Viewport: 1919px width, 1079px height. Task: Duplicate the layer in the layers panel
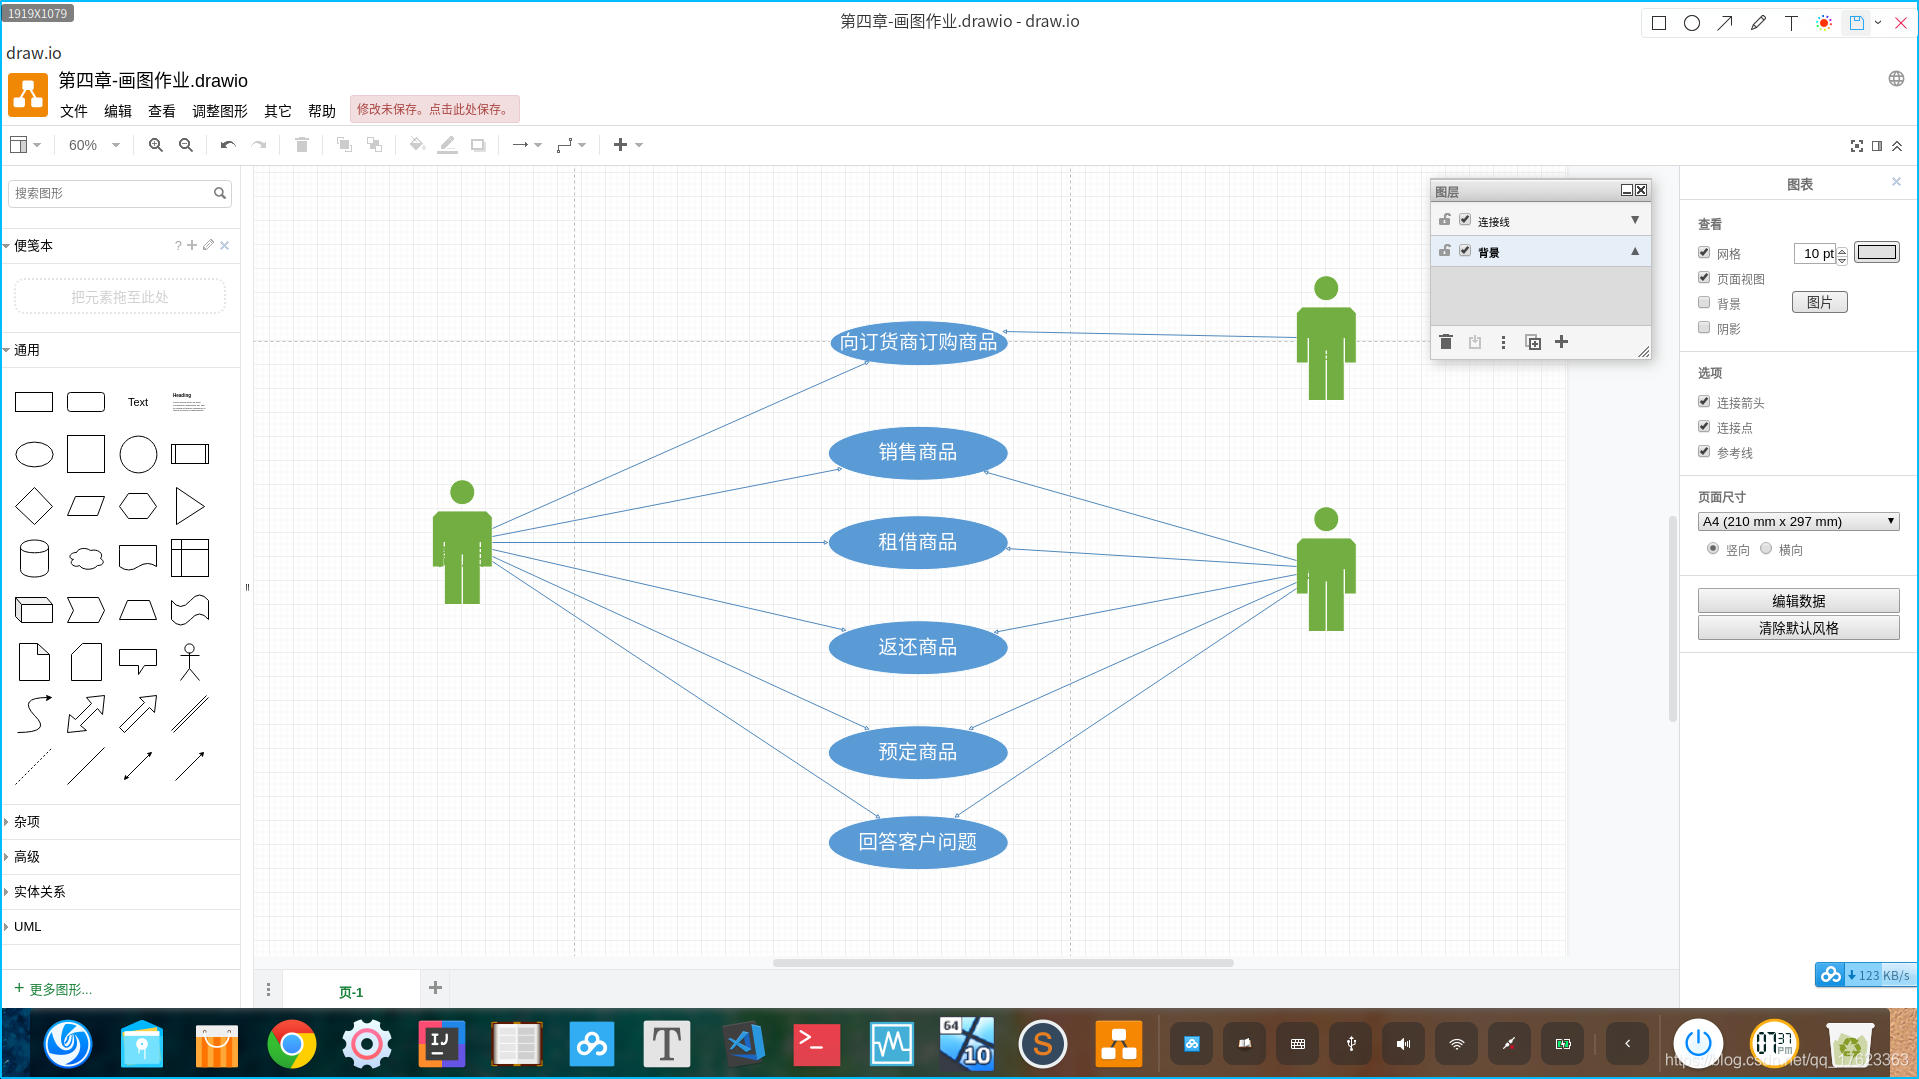tap(1532, 342)
